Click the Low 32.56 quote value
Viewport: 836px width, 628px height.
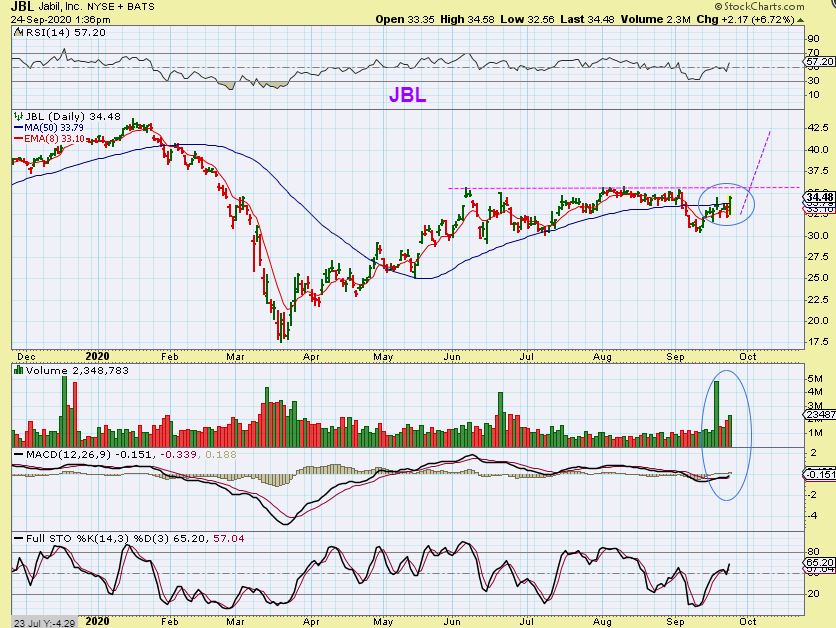[x=527, y=19]
